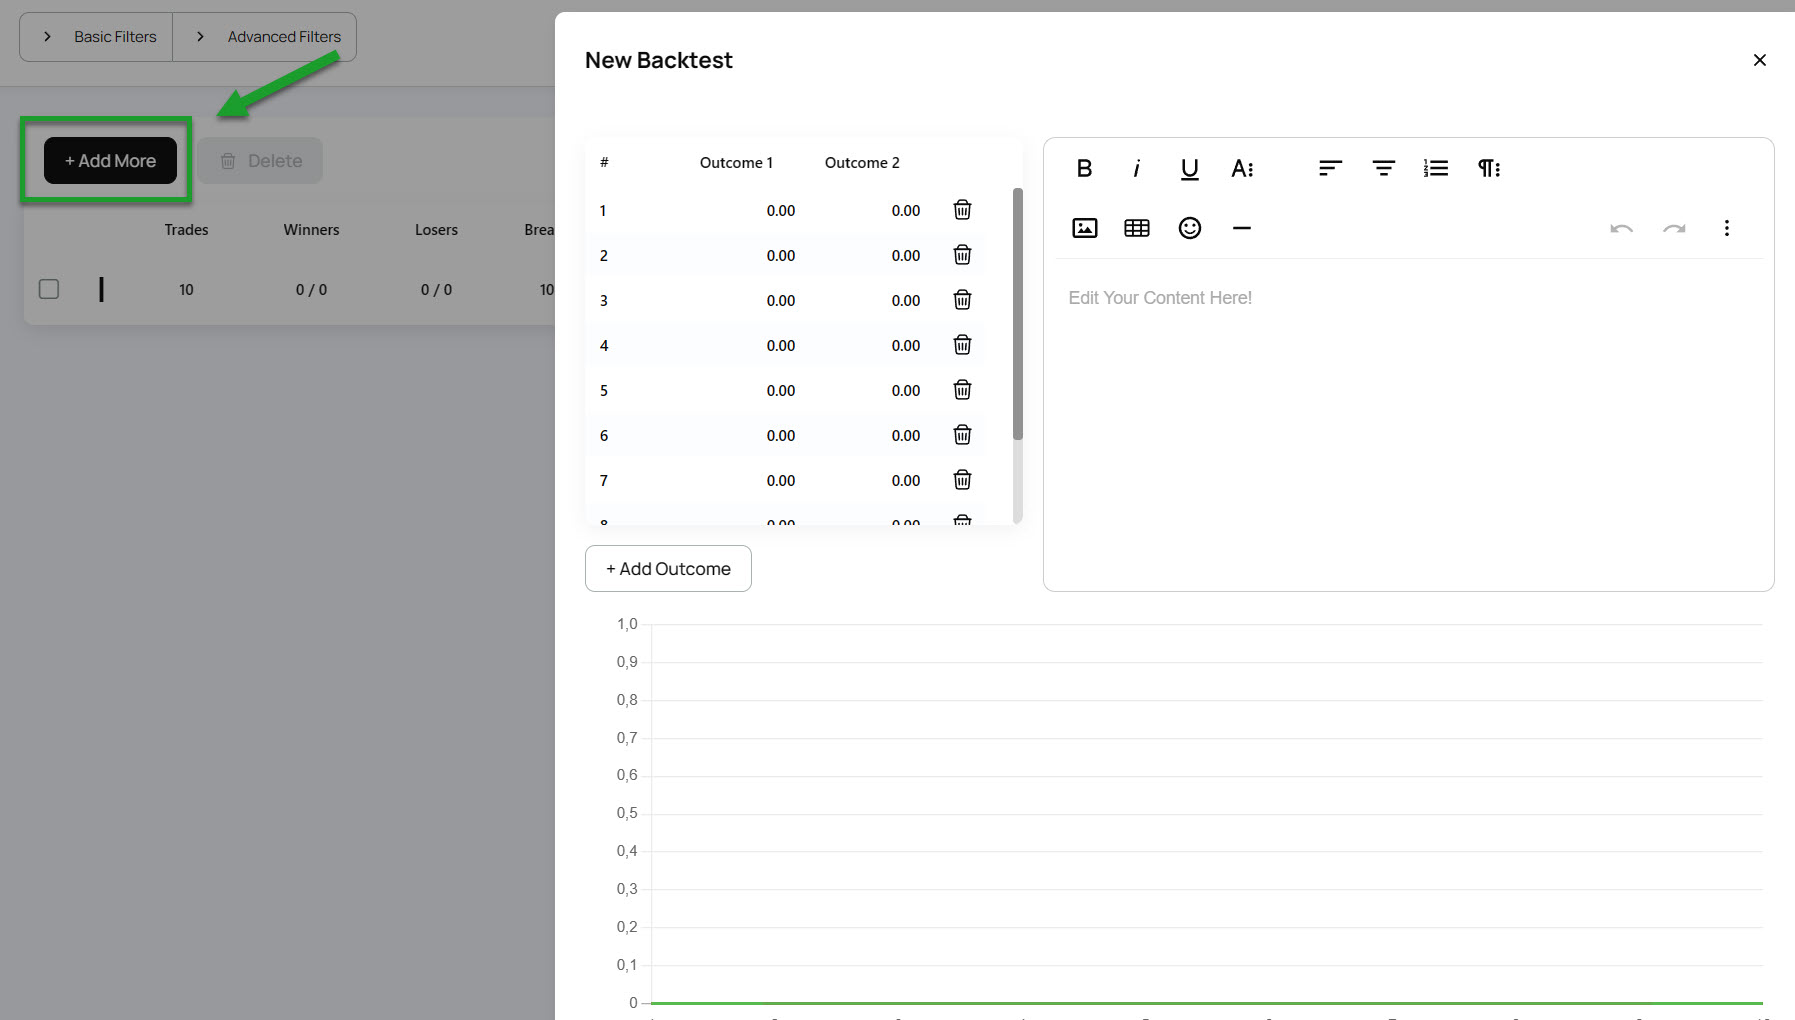Open the font size options icon
1795x1020 pixels.
pos(1242,168)
